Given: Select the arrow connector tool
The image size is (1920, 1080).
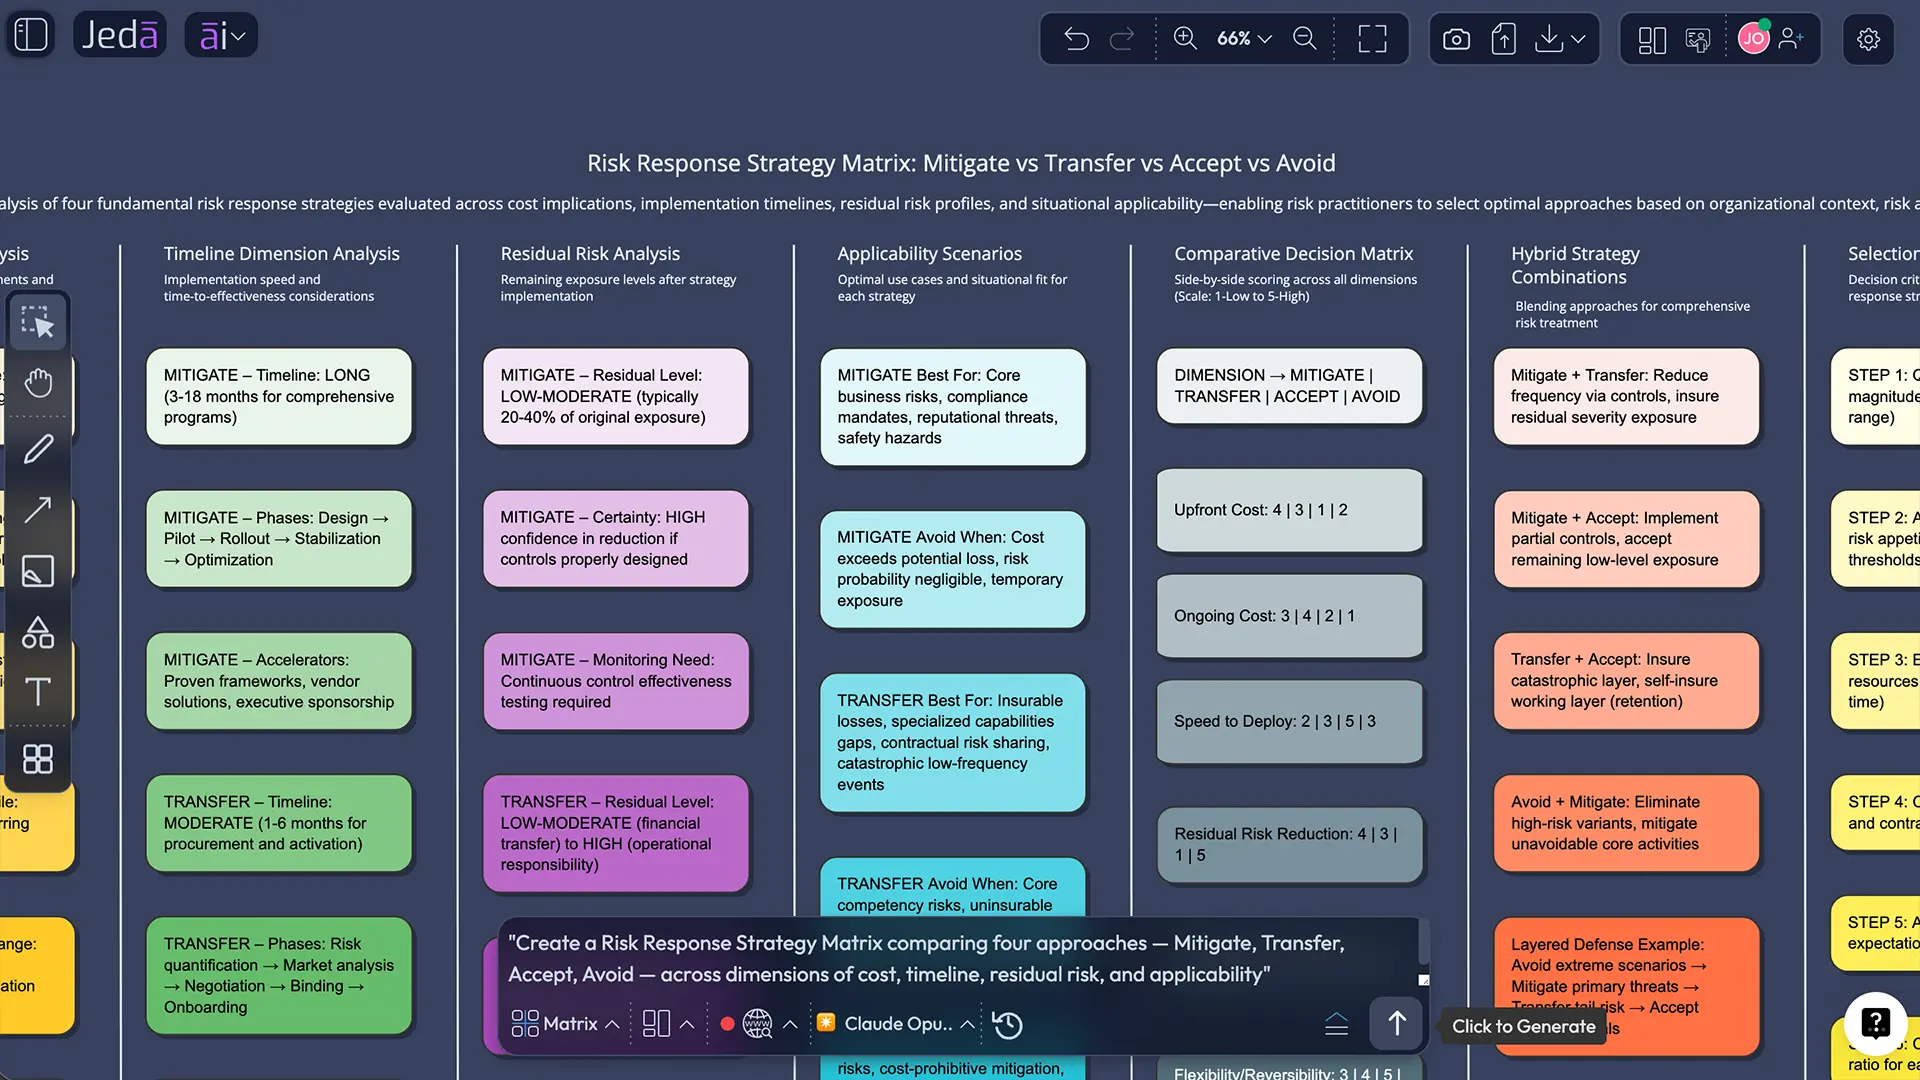Looking at the screenshot, I should pos(38,510).
